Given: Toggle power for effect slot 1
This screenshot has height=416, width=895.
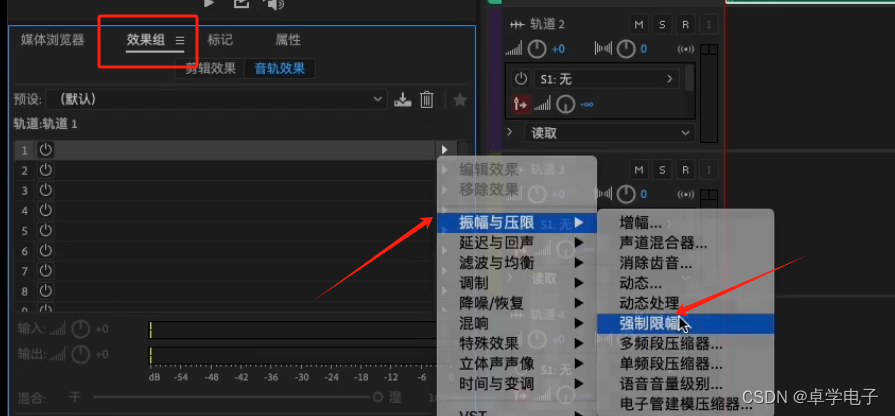Looking at the screenshot, I should click(45, 150).
